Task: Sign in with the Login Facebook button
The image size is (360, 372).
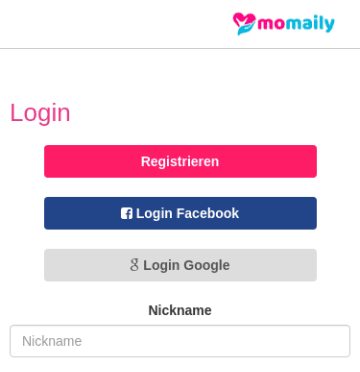Action: point(180,213)
